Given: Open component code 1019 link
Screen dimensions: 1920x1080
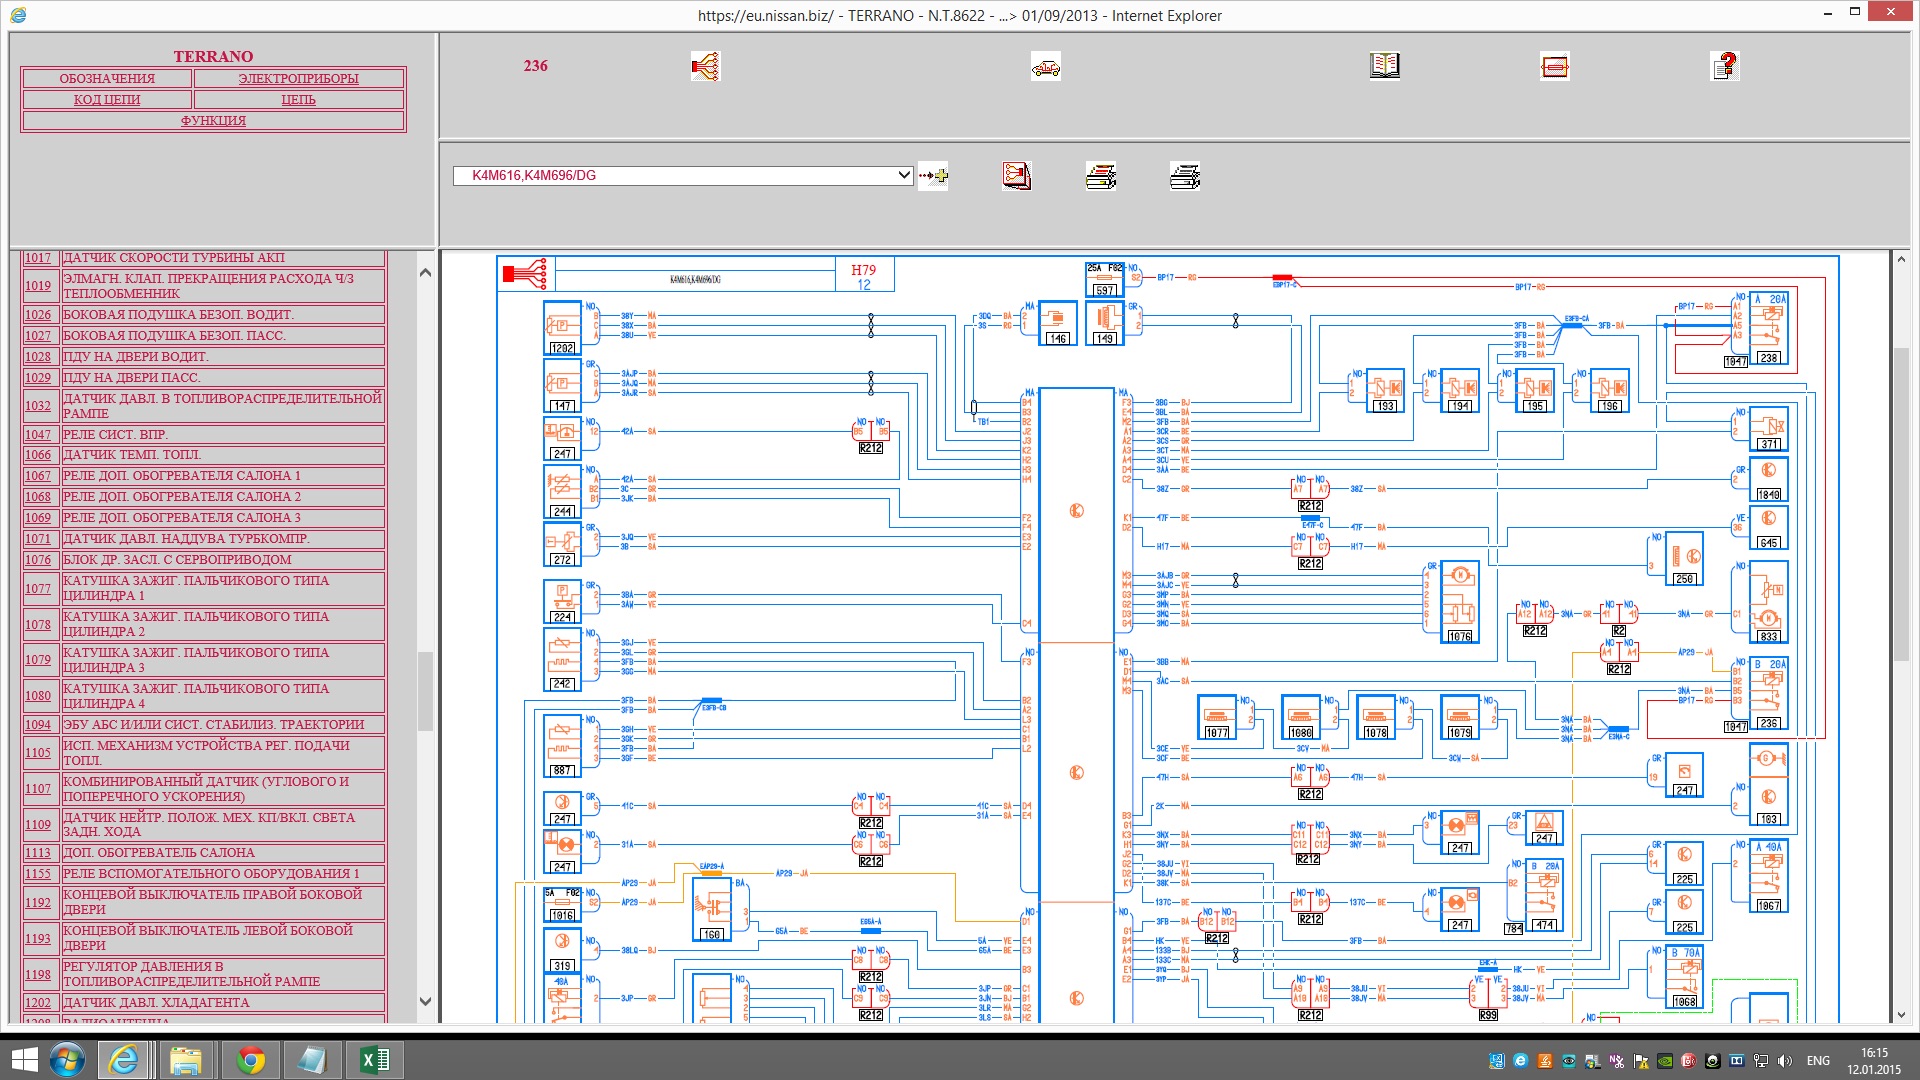Looking at the screenshot, I should pyautogui.click(x=38, y=286).
